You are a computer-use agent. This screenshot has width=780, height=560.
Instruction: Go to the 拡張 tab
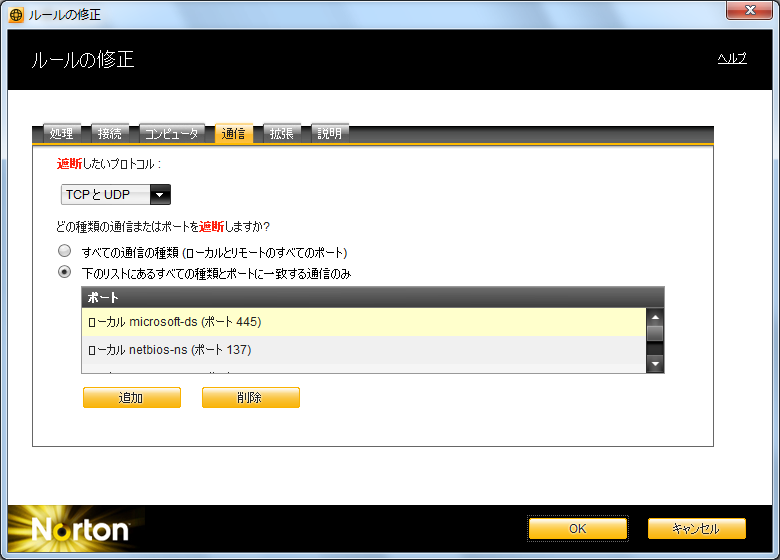tap(282, 133)
